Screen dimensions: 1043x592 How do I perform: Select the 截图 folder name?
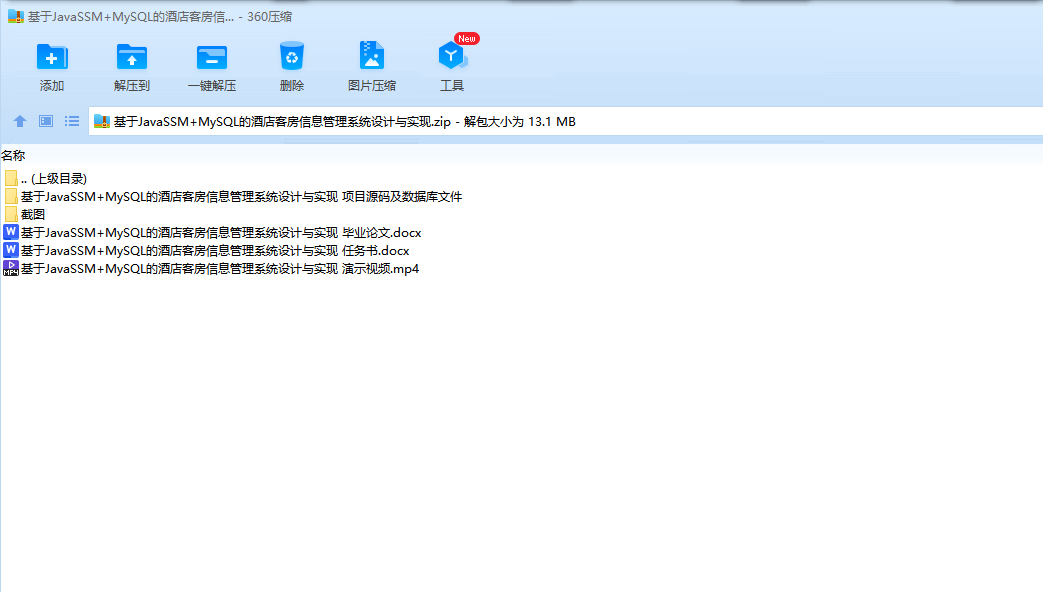[x=33, y=214]
